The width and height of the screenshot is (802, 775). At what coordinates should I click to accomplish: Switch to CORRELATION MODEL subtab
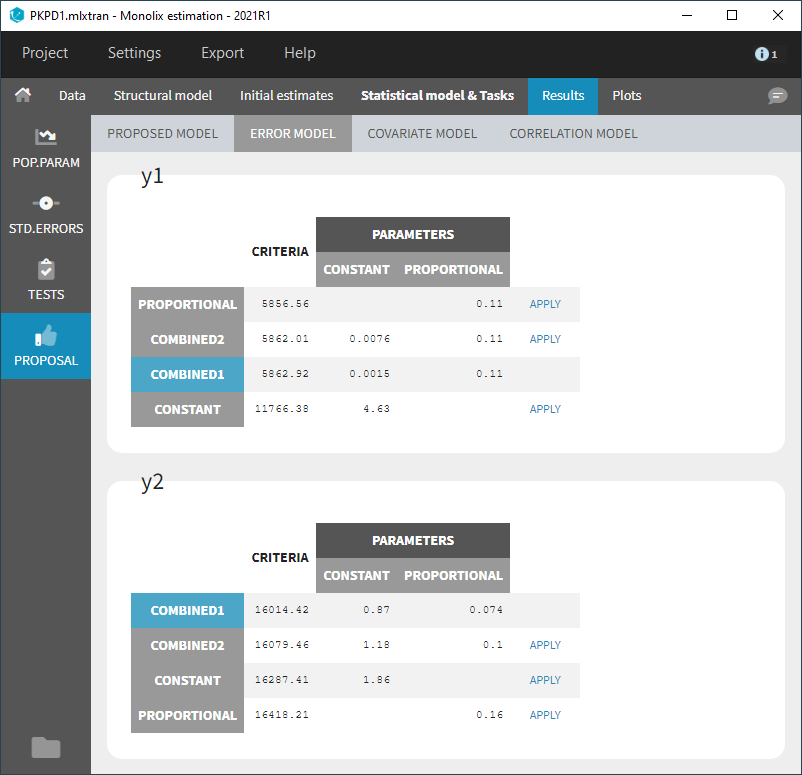tap(573, 133)
